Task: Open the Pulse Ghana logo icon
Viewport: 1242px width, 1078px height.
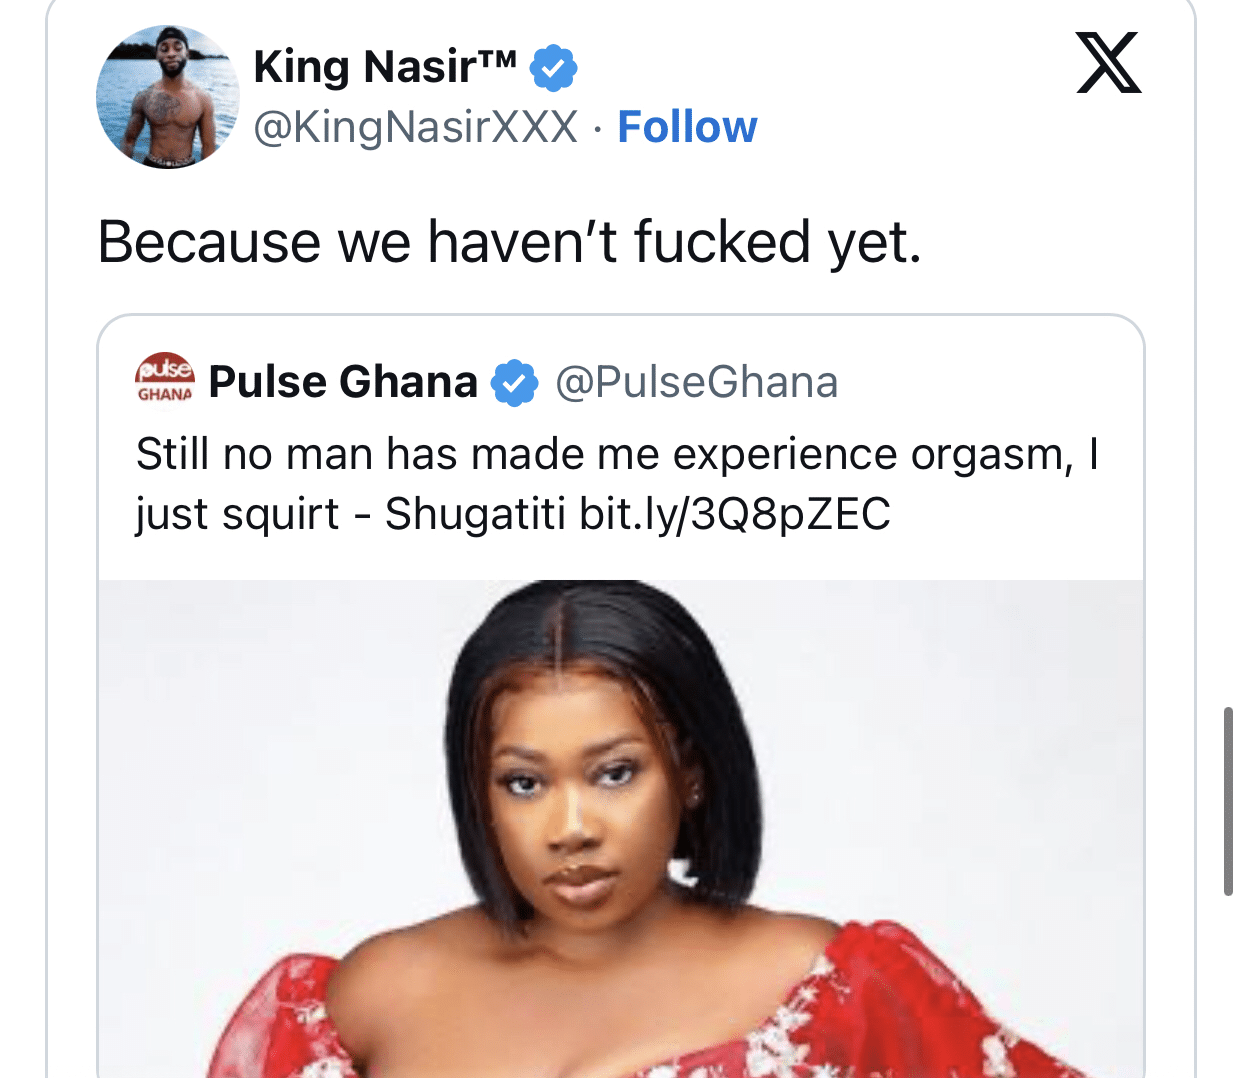Action: click(165, 378)
